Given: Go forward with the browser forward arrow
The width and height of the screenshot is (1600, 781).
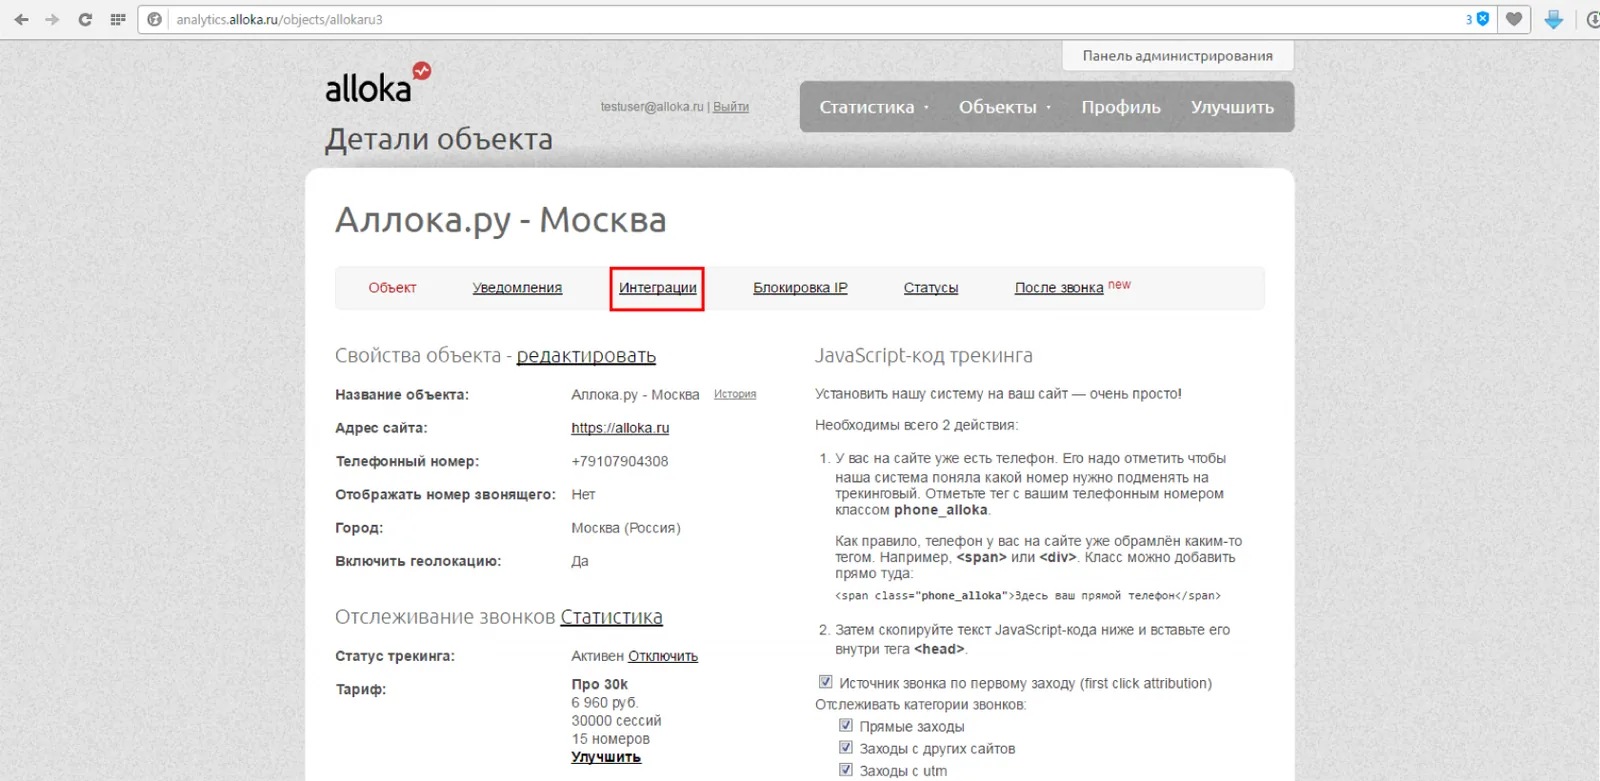Looking at the screenshot, I should (x=52, y=19).
